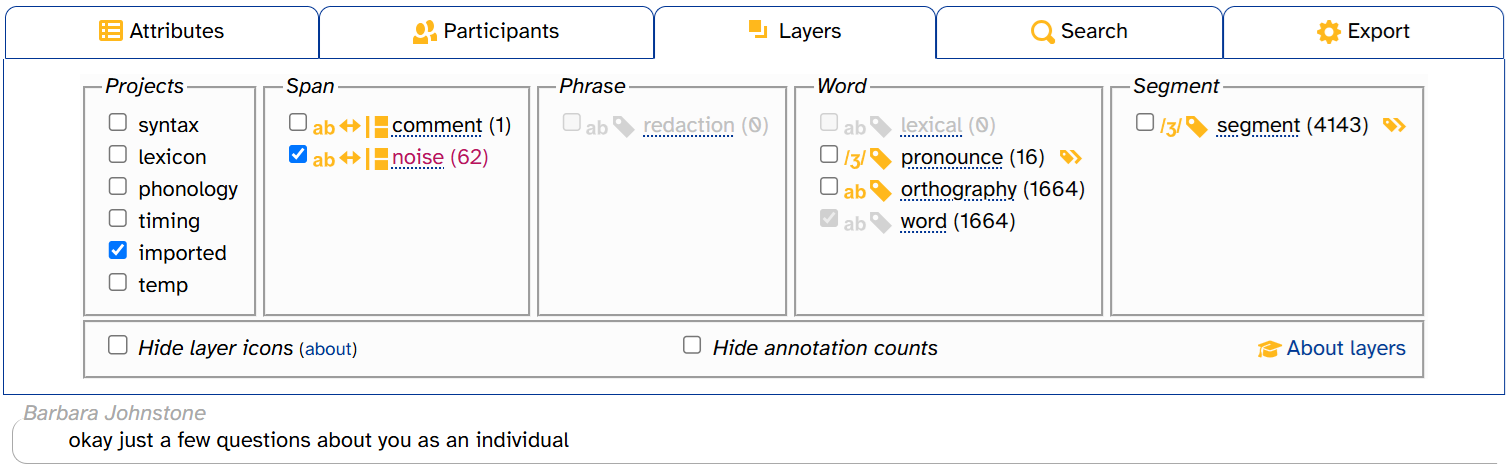This screenshot has width=1510, height=470.
Task: Open the About layers link
Action: click(x=1346, y=348)
